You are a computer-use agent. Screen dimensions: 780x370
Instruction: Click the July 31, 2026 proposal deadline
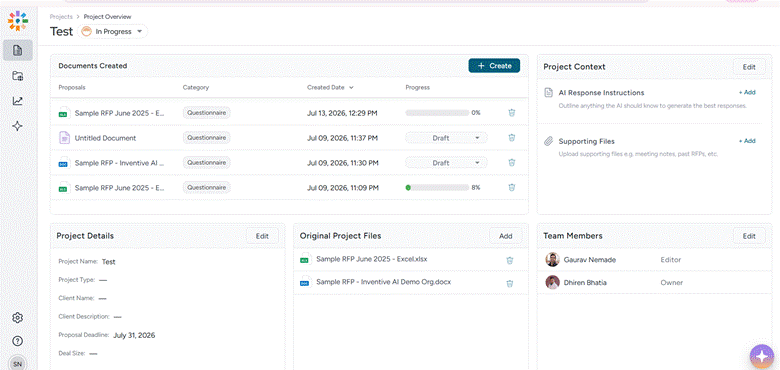point(134,335)
